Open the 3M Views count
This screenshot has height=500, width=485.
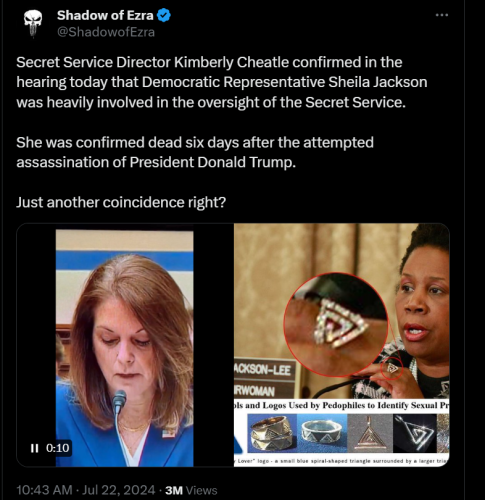[191, 490]
